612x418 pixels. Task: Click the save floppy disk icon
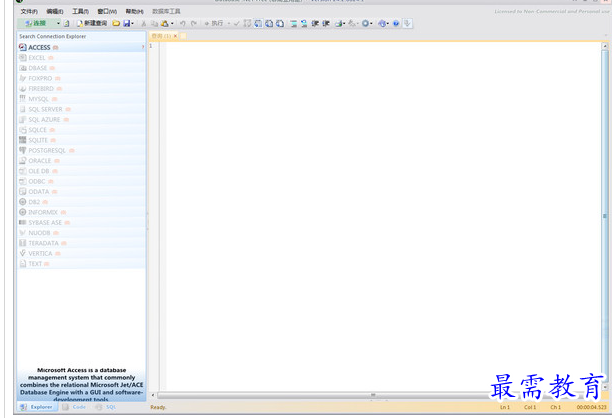[126, 23]
